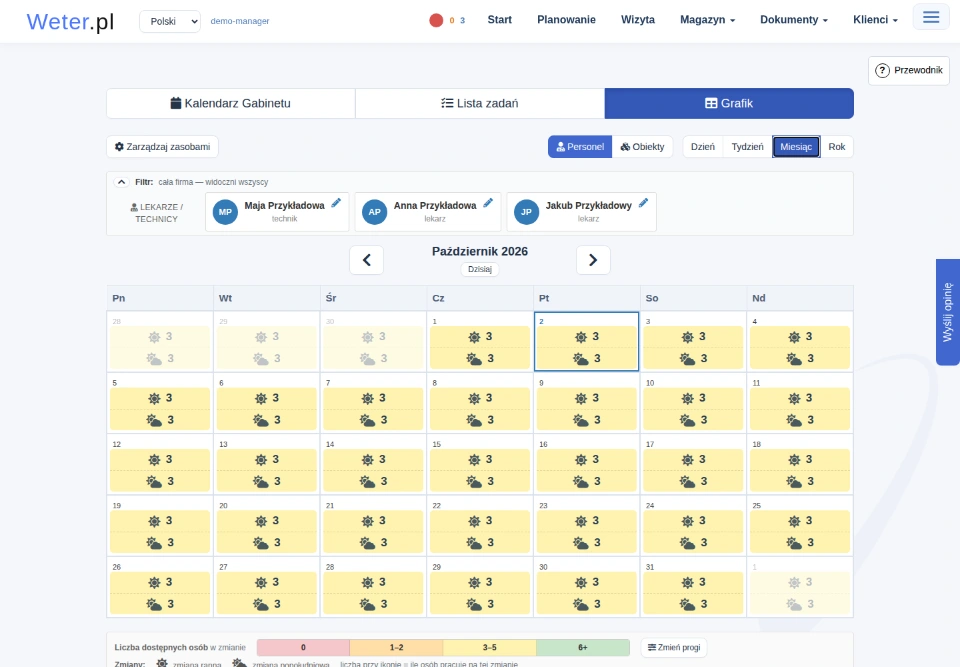
Task: Select the Miesiąc time range
Action: (x=796, y=147)
